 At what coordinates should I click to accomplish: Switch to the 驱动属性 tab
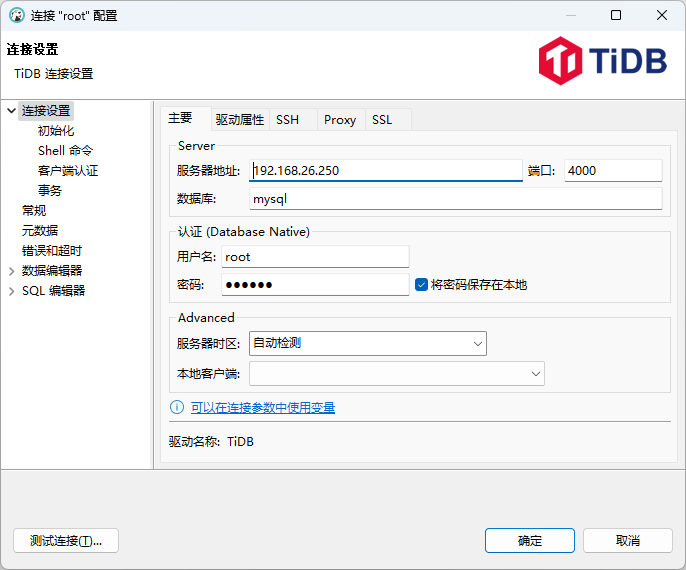240,120
